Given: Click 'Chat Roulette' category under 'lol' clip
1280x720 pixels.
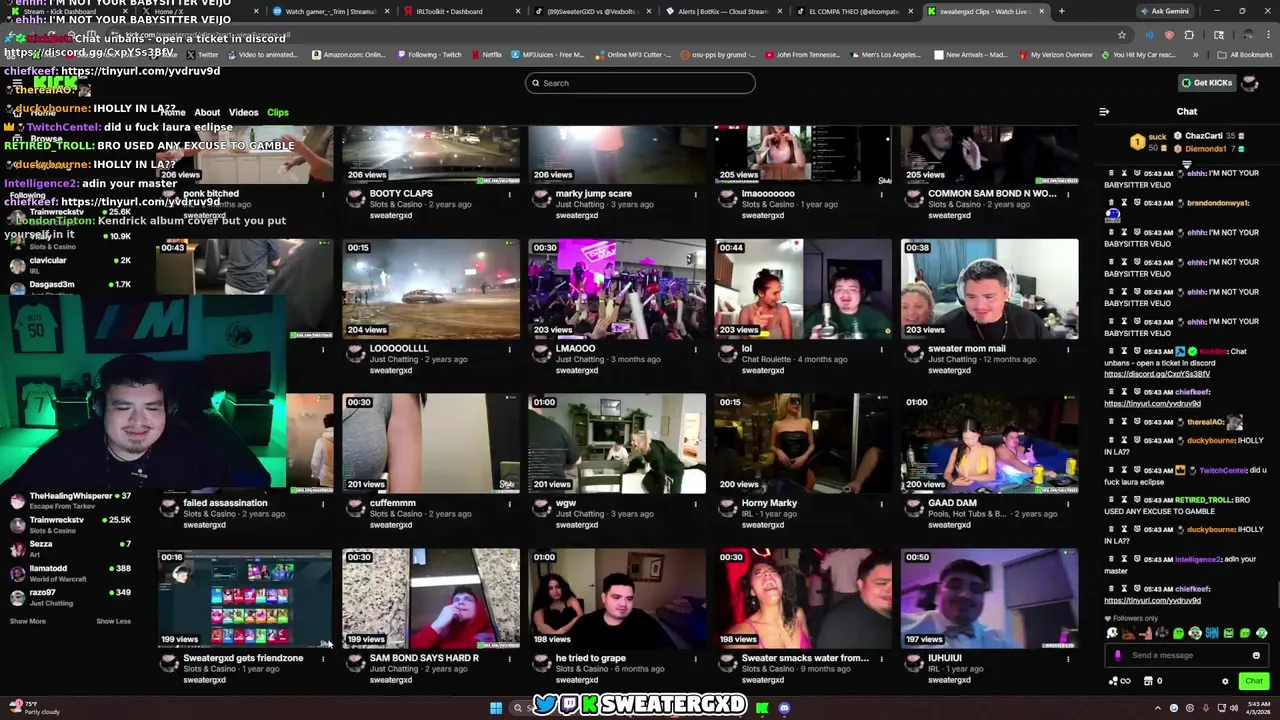Looking at the screenshot, I should click(770, 359).
